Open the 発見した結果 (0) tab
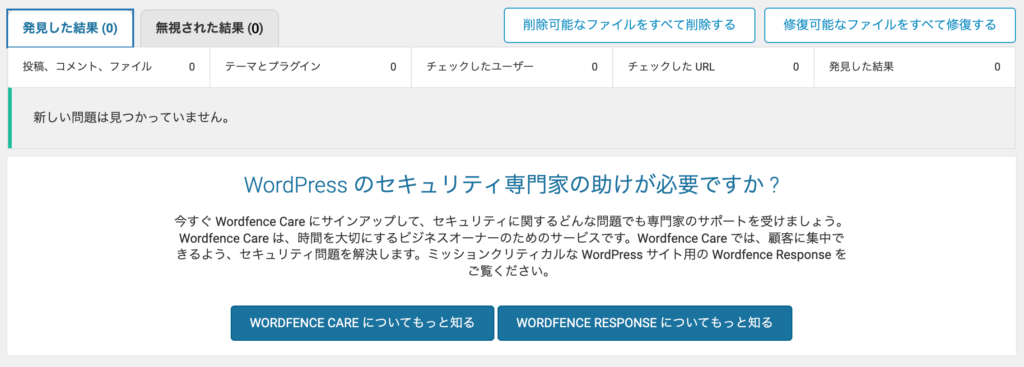This screenshot has height=367, width=1024. pos(70,28)
